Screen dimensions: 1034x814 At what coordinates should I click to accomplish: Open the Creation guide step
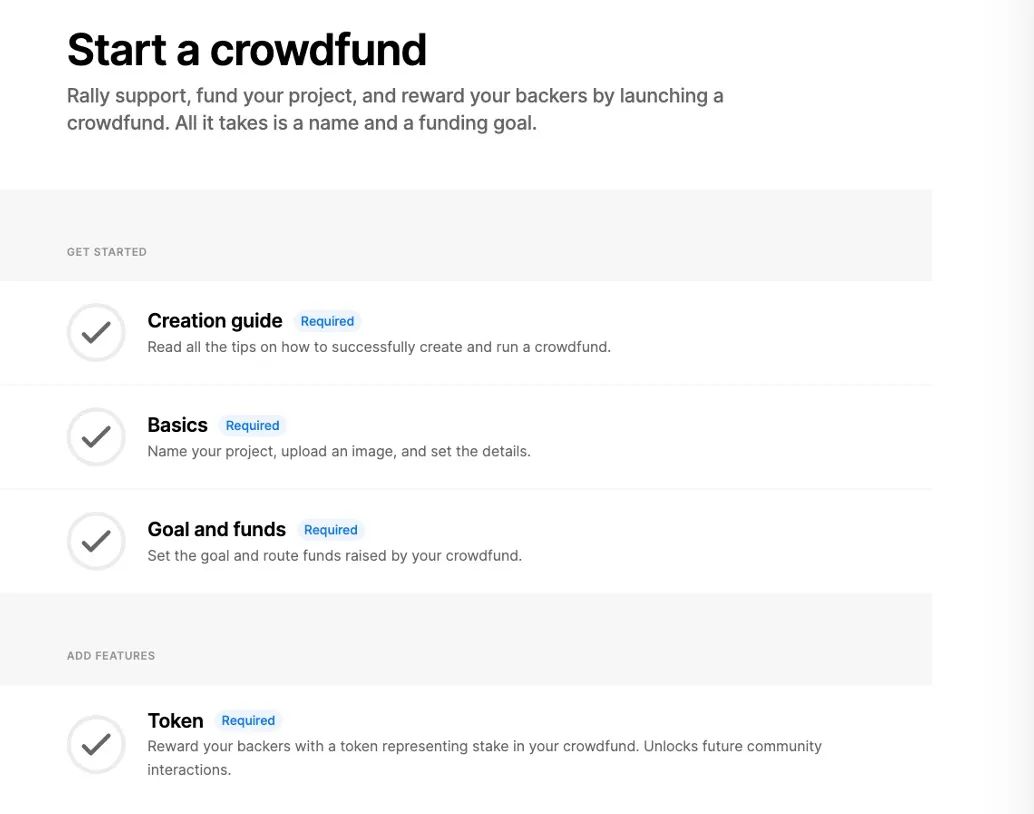[x=215, y=321]
